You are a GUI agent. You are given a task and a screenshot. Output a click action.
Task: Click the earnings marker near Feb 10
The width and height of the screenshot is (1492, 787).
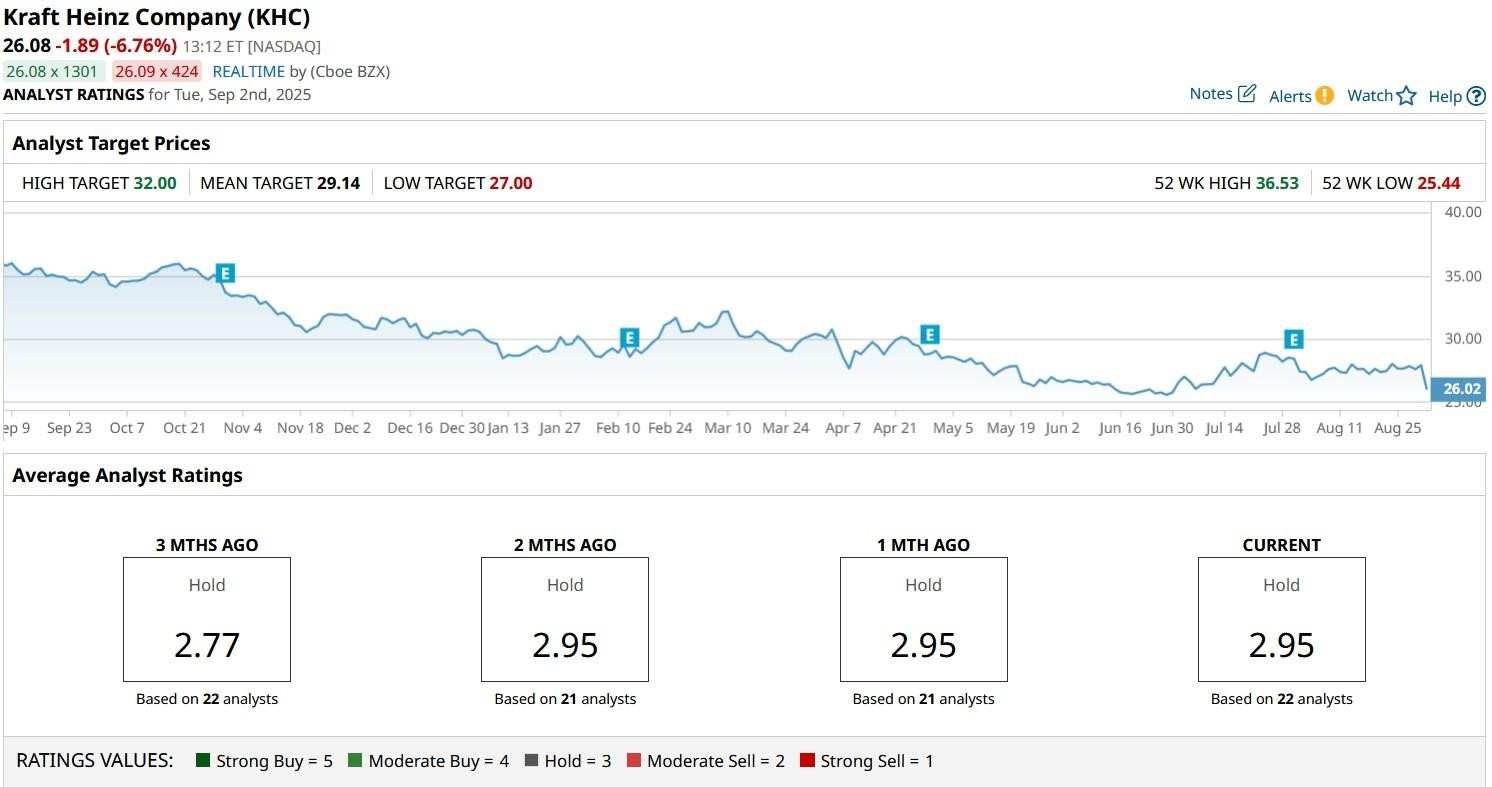click(x=629, y=338)
